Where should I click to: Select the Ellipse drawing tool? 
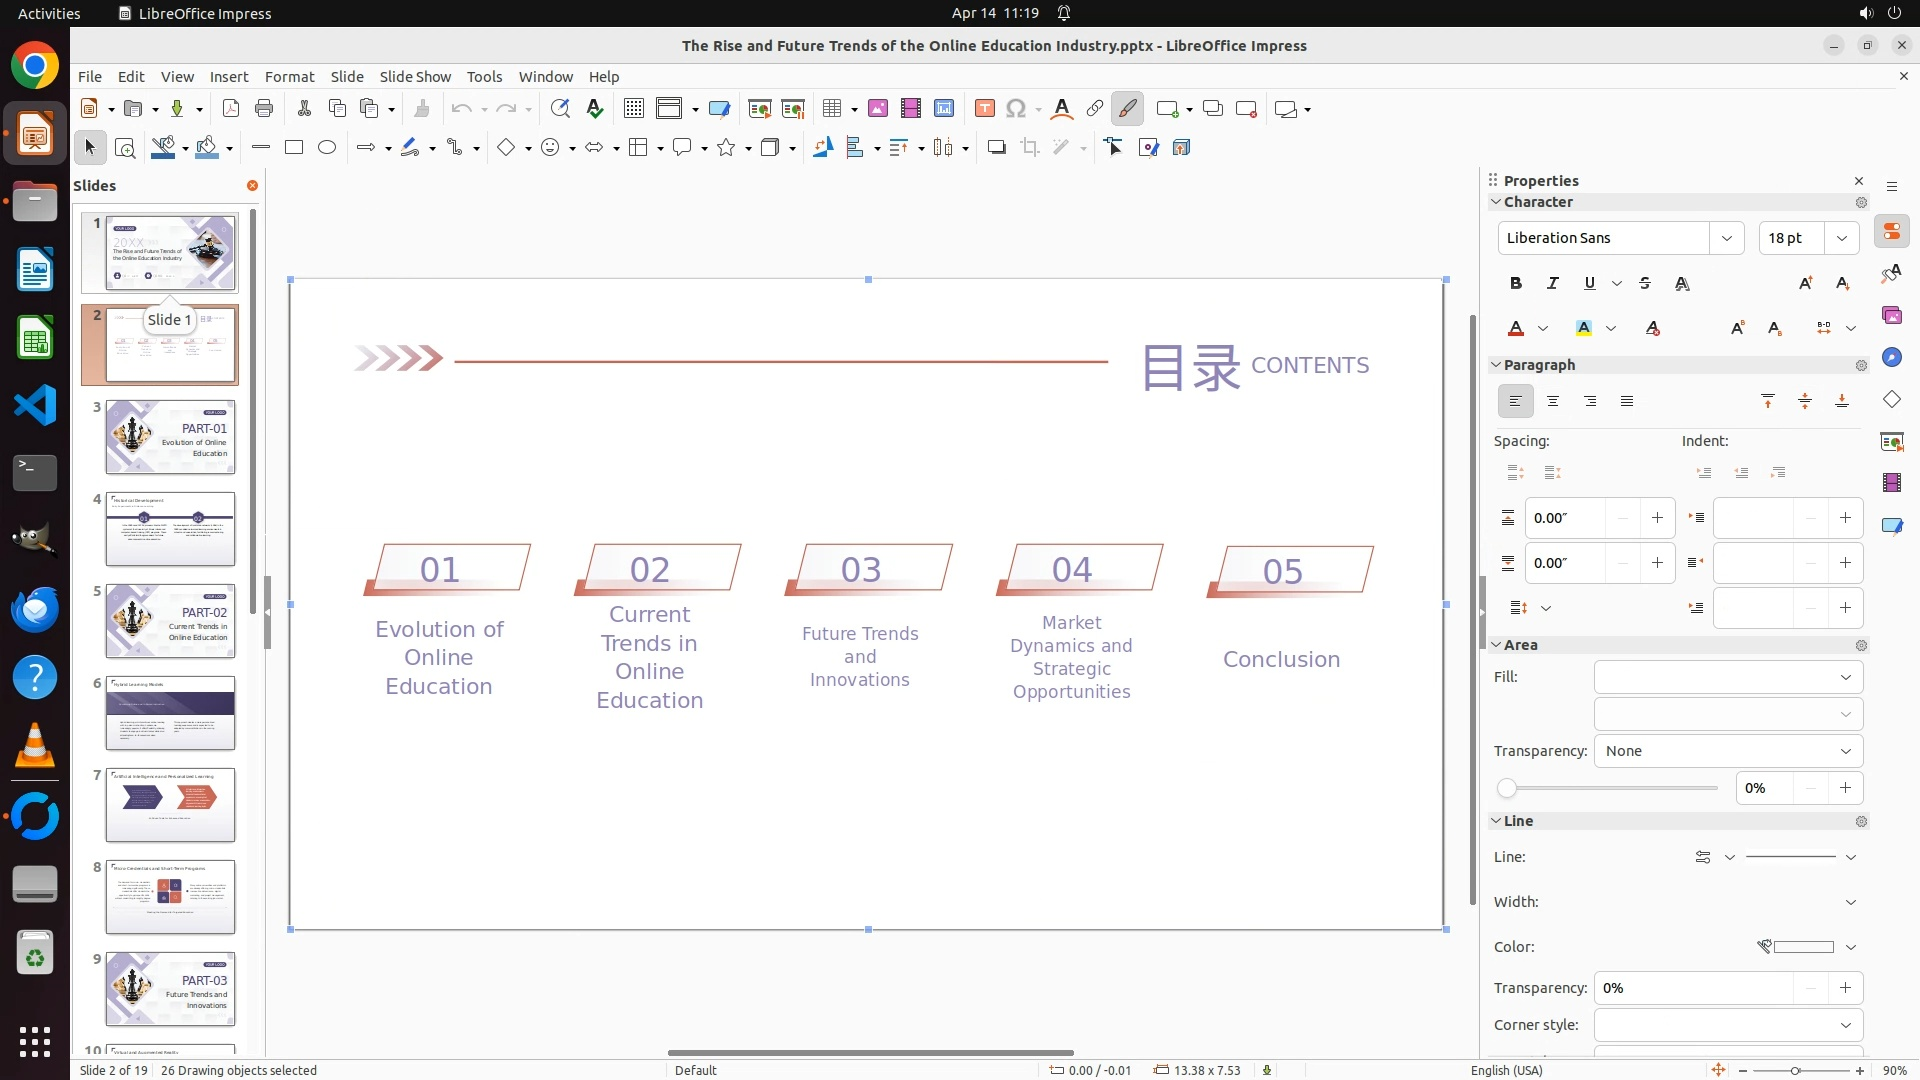tap(327, 148)
